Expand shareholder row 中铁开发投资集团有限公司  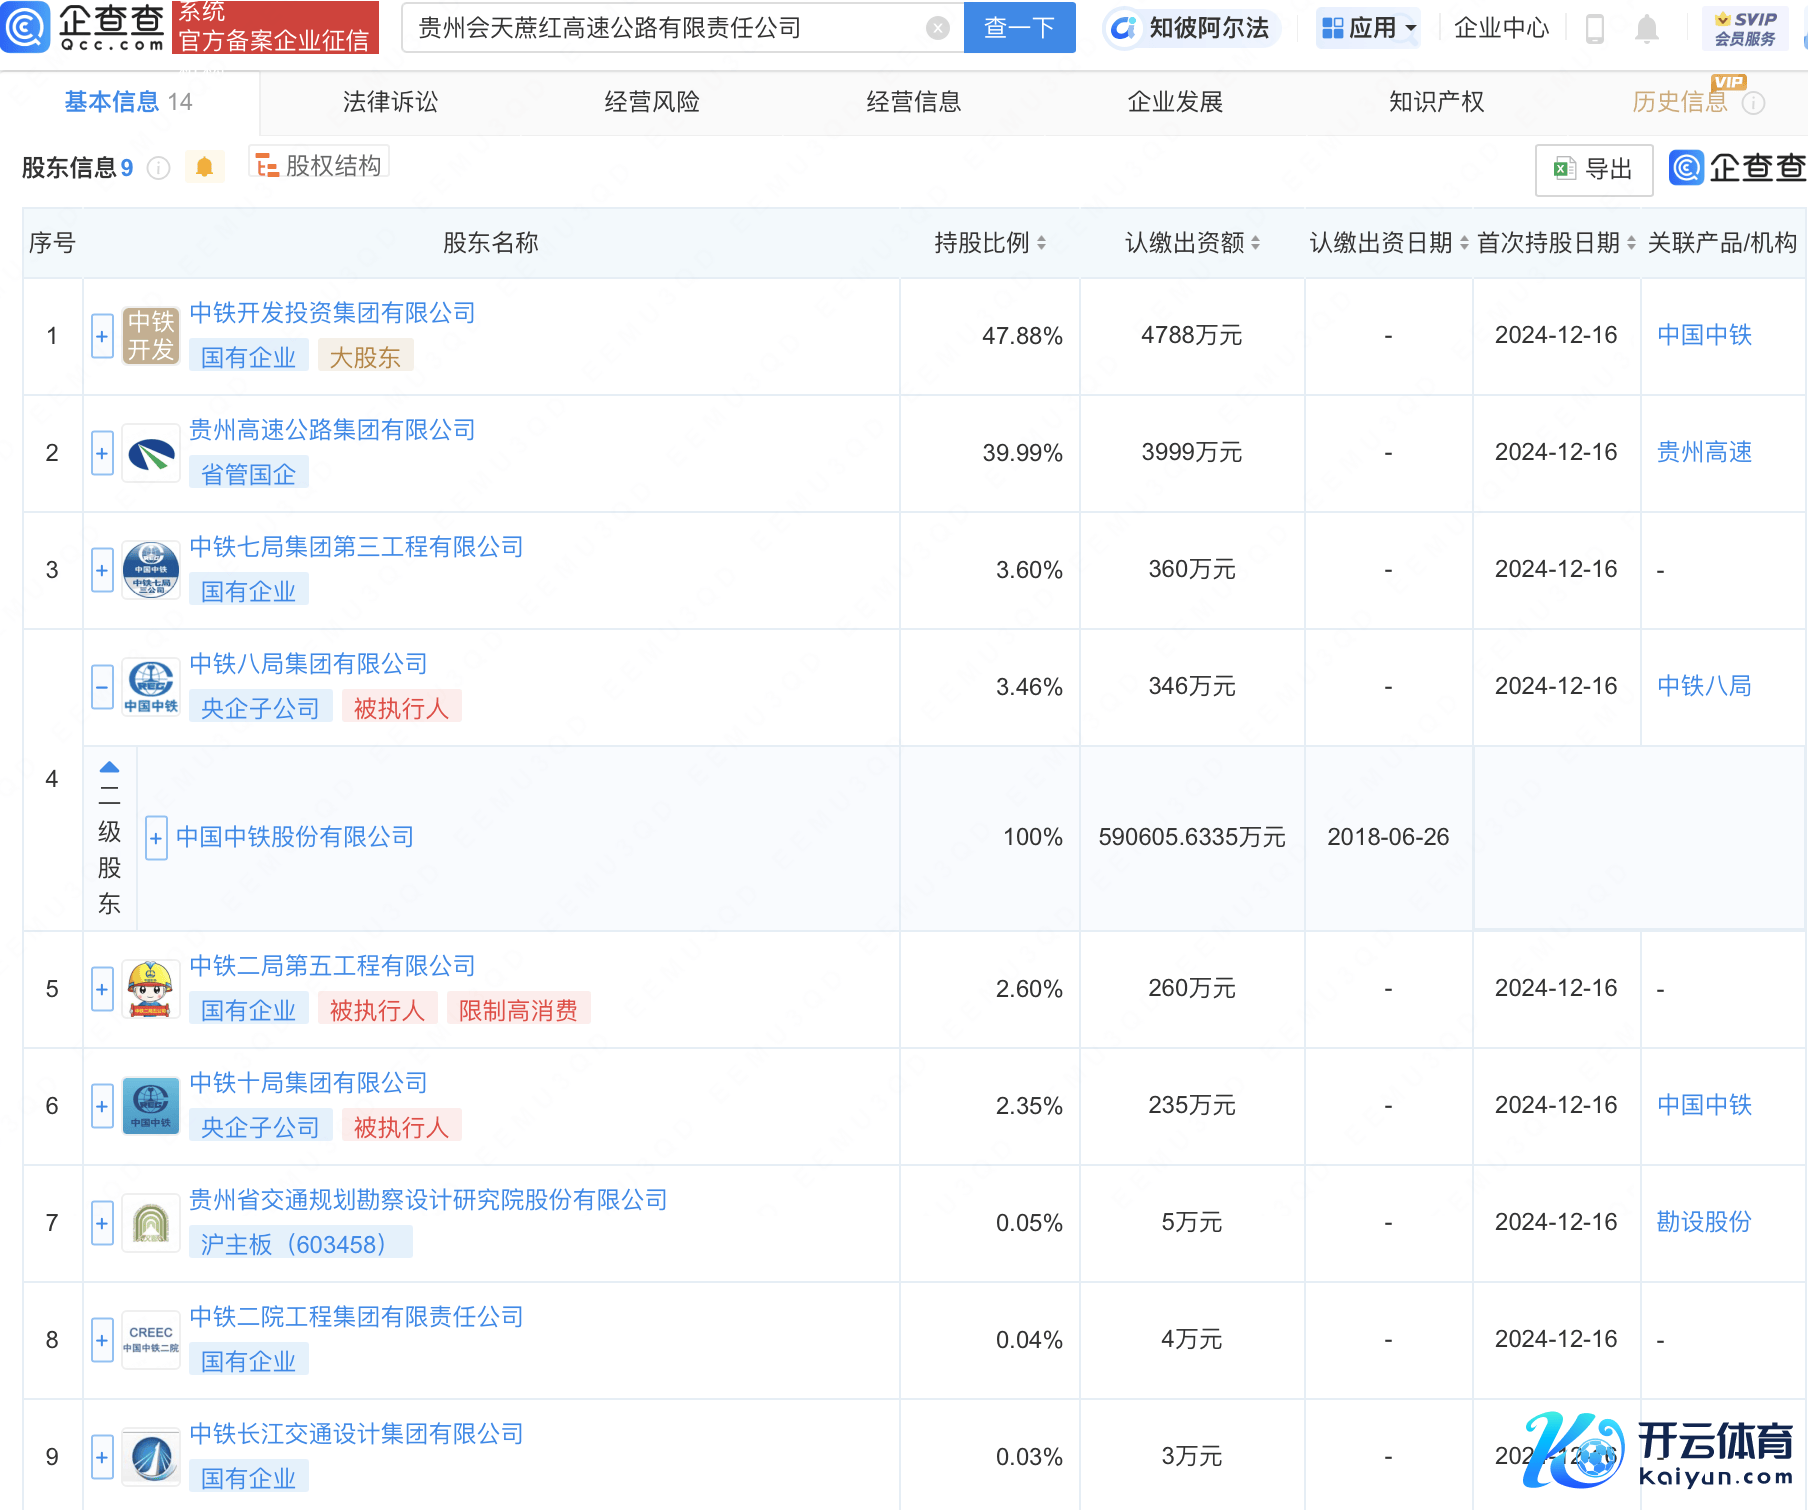tap(102, 336)
